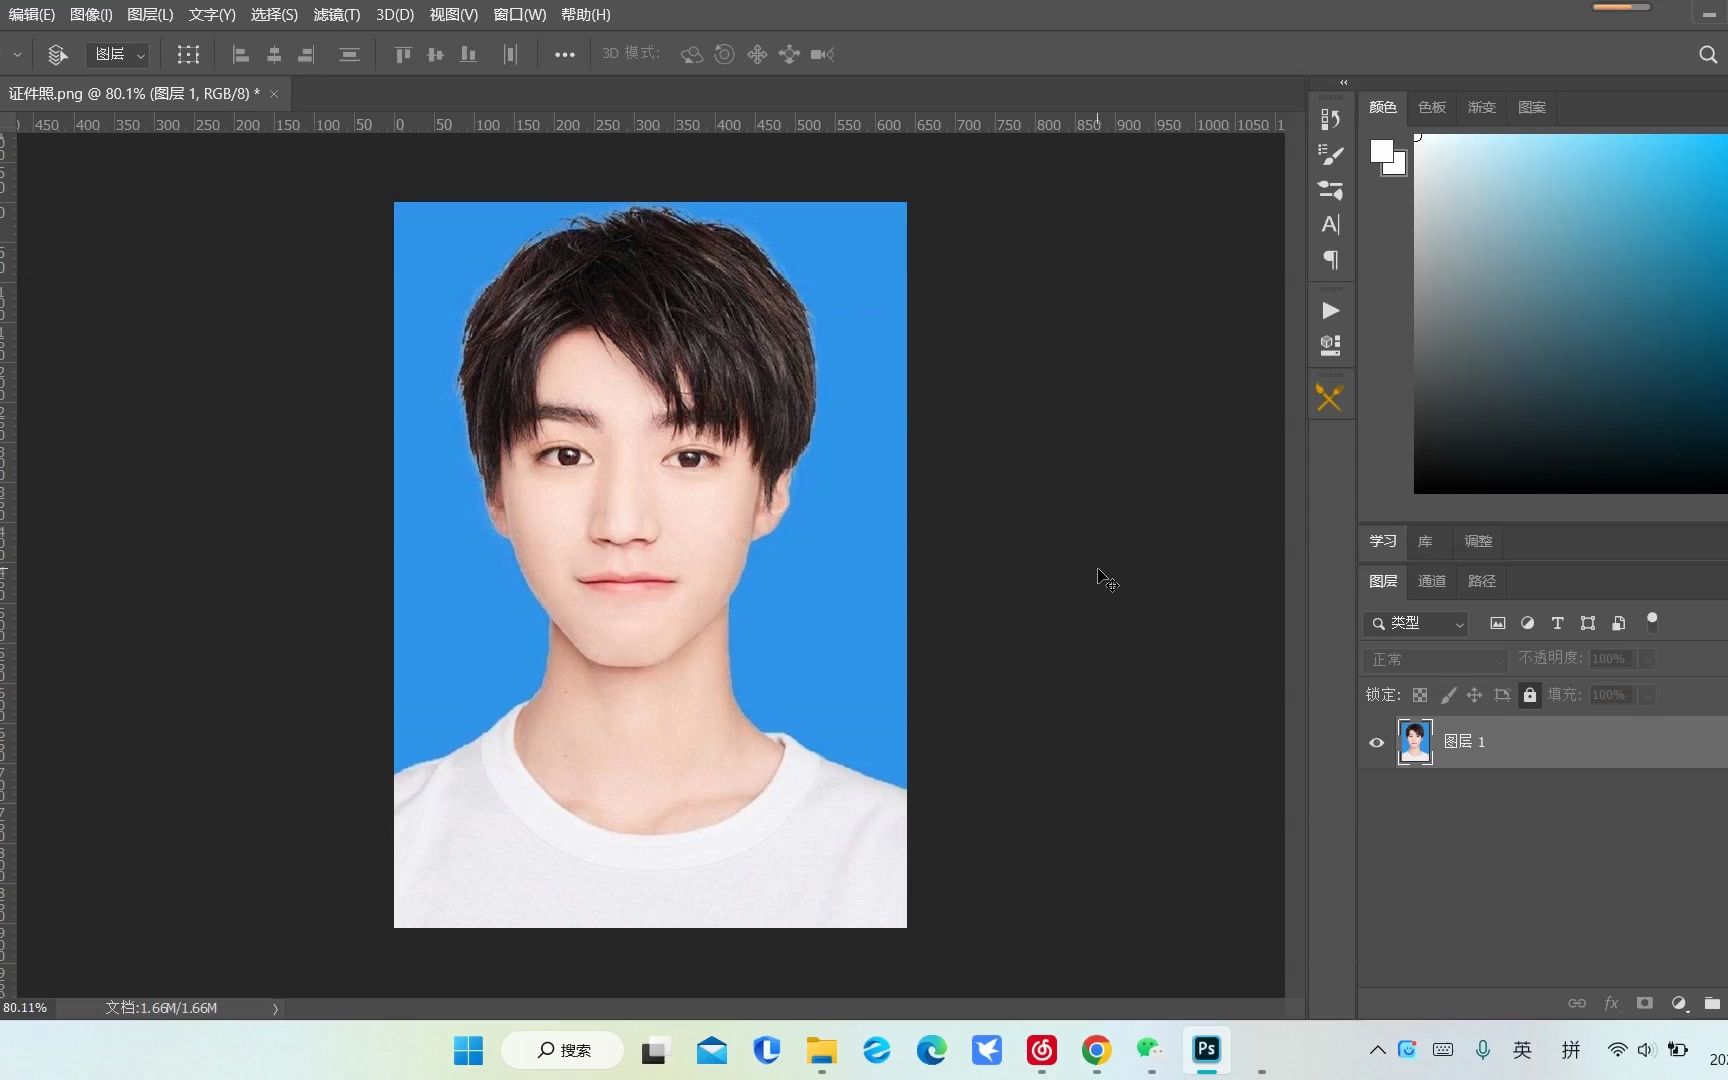Filter layers by text type icon
Image resolution: width=1728 pixels, height=1080 pixels.
pos(1557,623)
